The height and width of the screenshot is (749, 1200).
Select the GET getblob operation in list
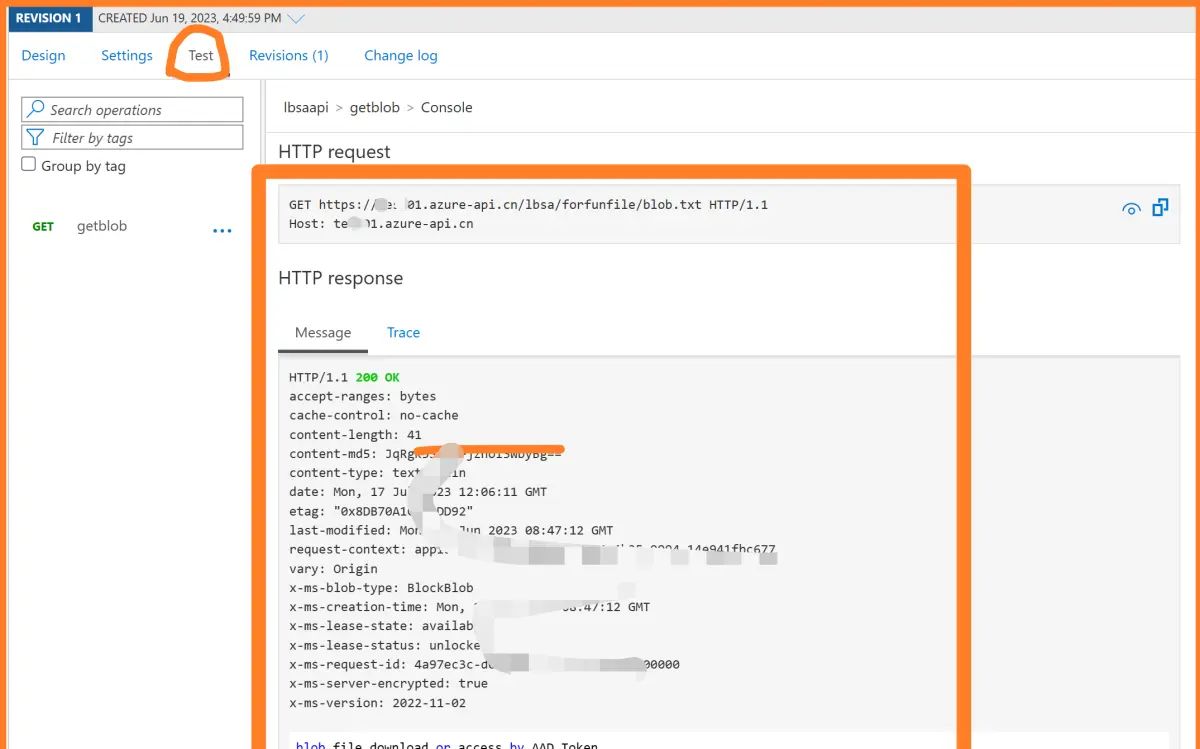point(100,227)
